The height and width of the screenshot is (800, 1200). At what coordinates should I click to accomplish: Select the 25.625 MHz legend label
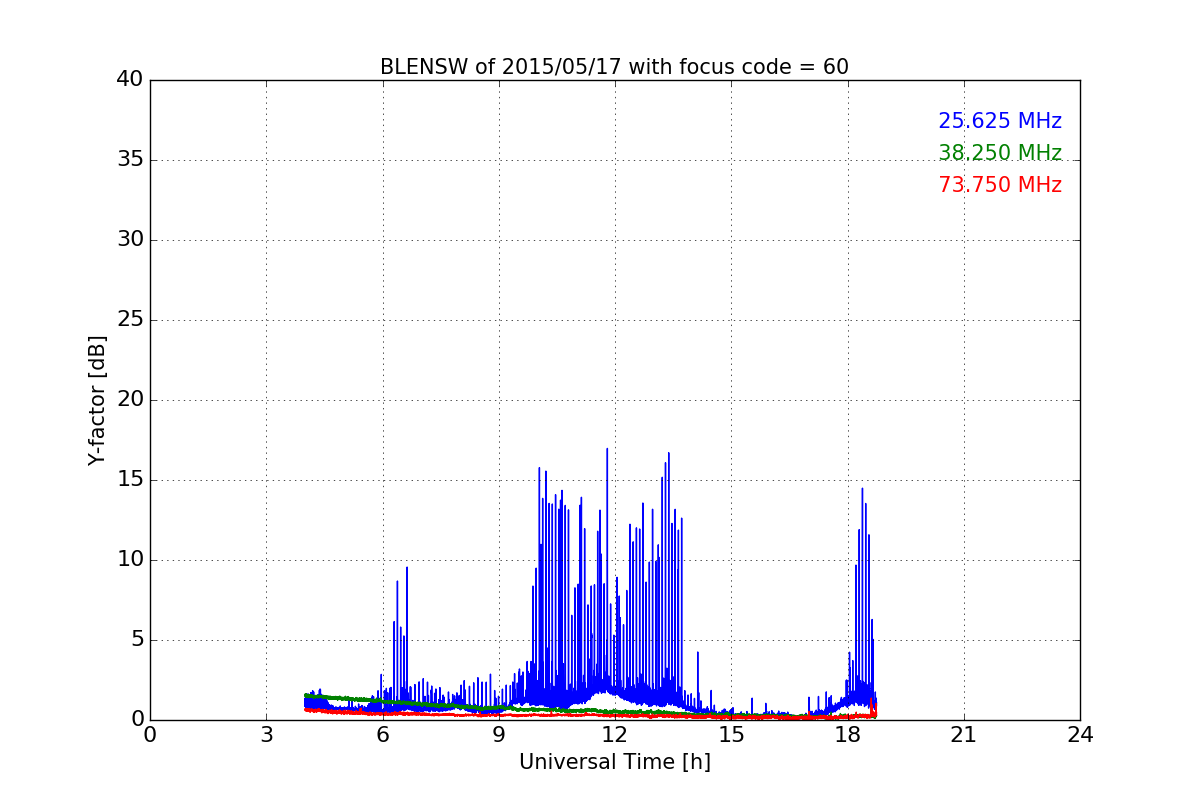[x=1000, y=121]
